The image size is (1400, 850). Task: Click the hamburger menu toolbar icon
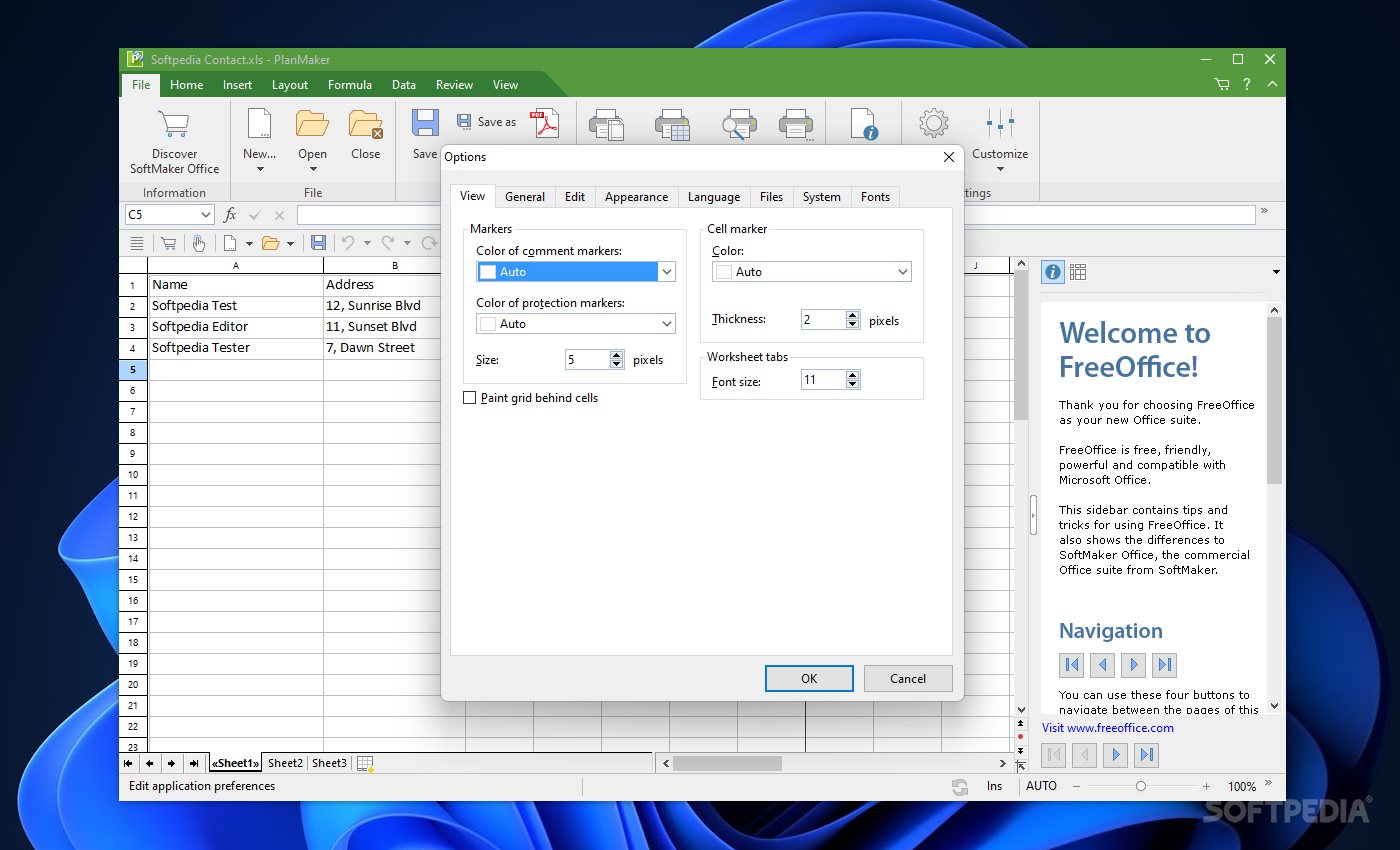pos(137,243)
